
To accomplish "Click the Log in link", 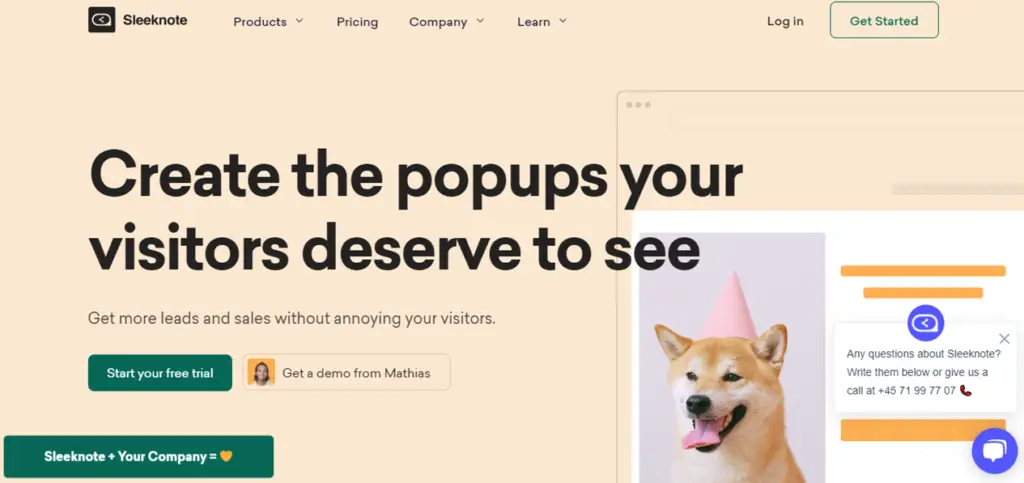I will 785,21.
